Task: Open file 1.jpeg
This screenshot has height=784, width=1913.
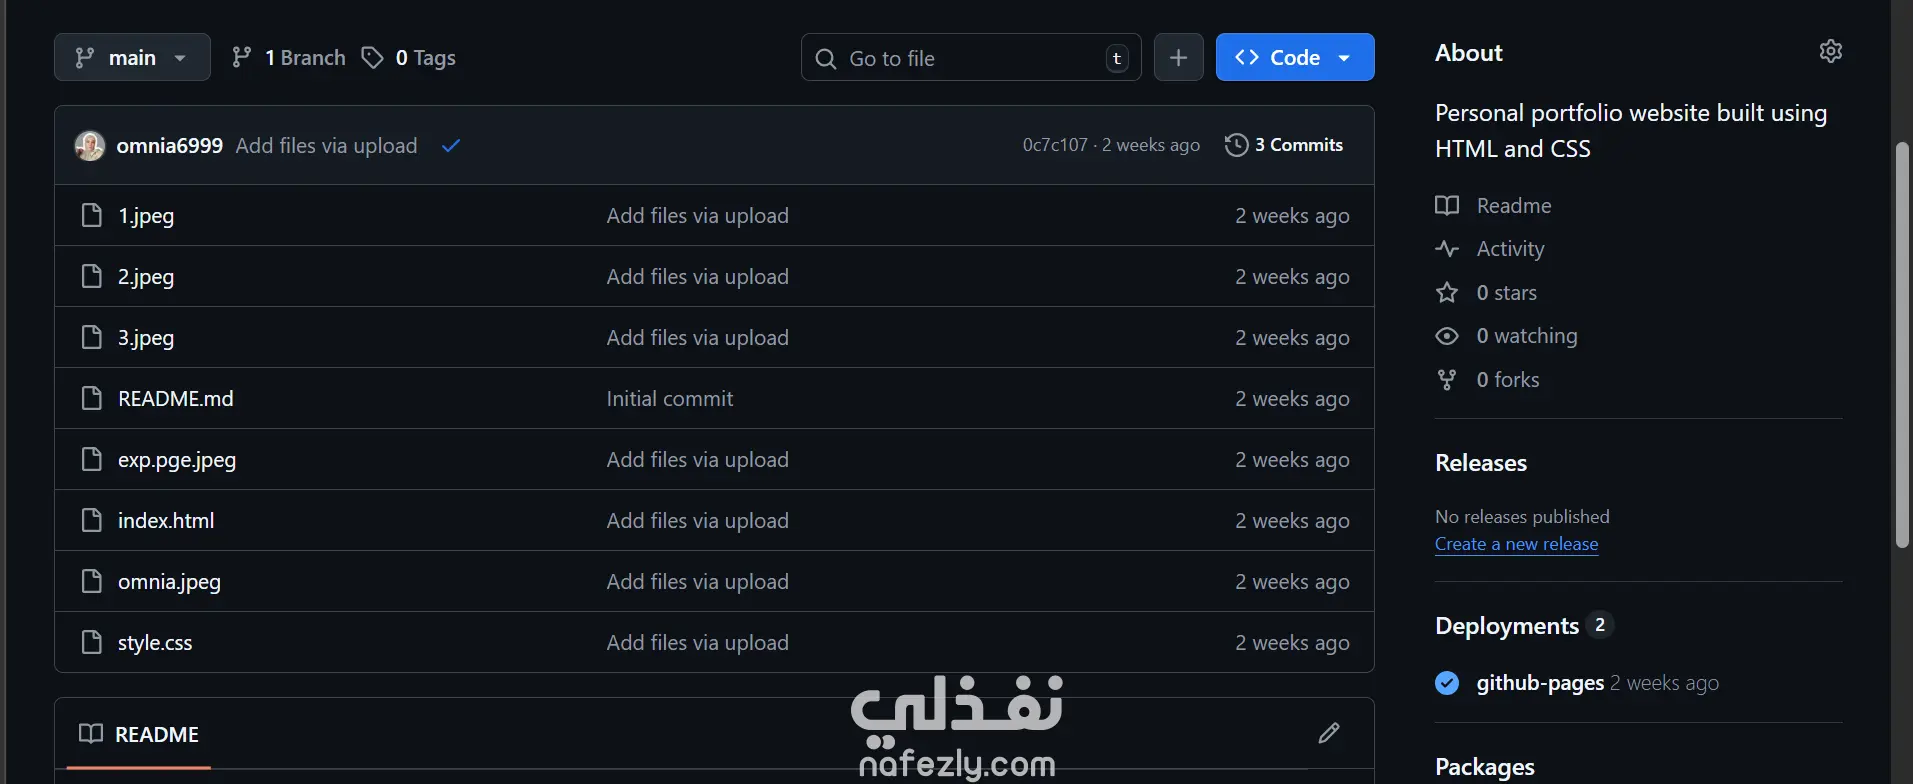Action: tap(146, 216)
